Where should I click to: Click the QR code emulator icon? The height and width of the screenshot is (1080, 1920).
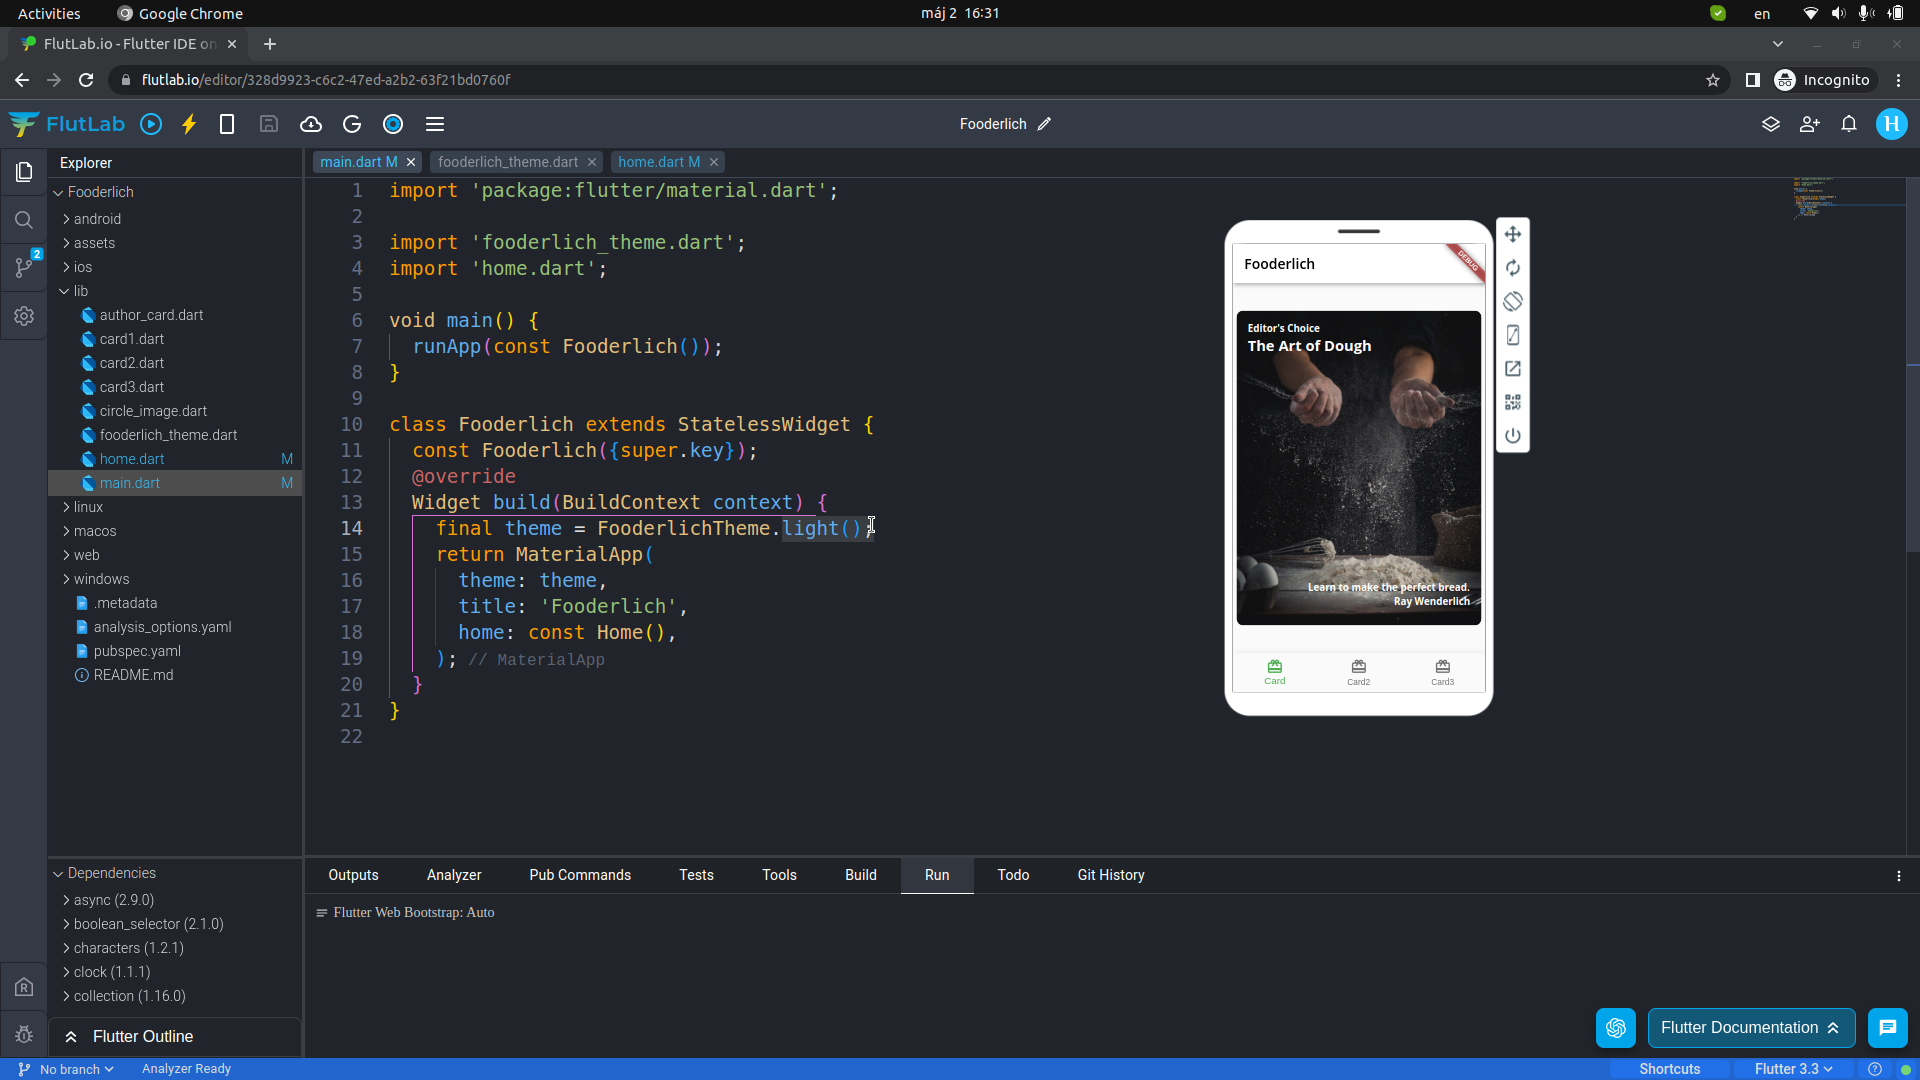(x=1512, y=402)
